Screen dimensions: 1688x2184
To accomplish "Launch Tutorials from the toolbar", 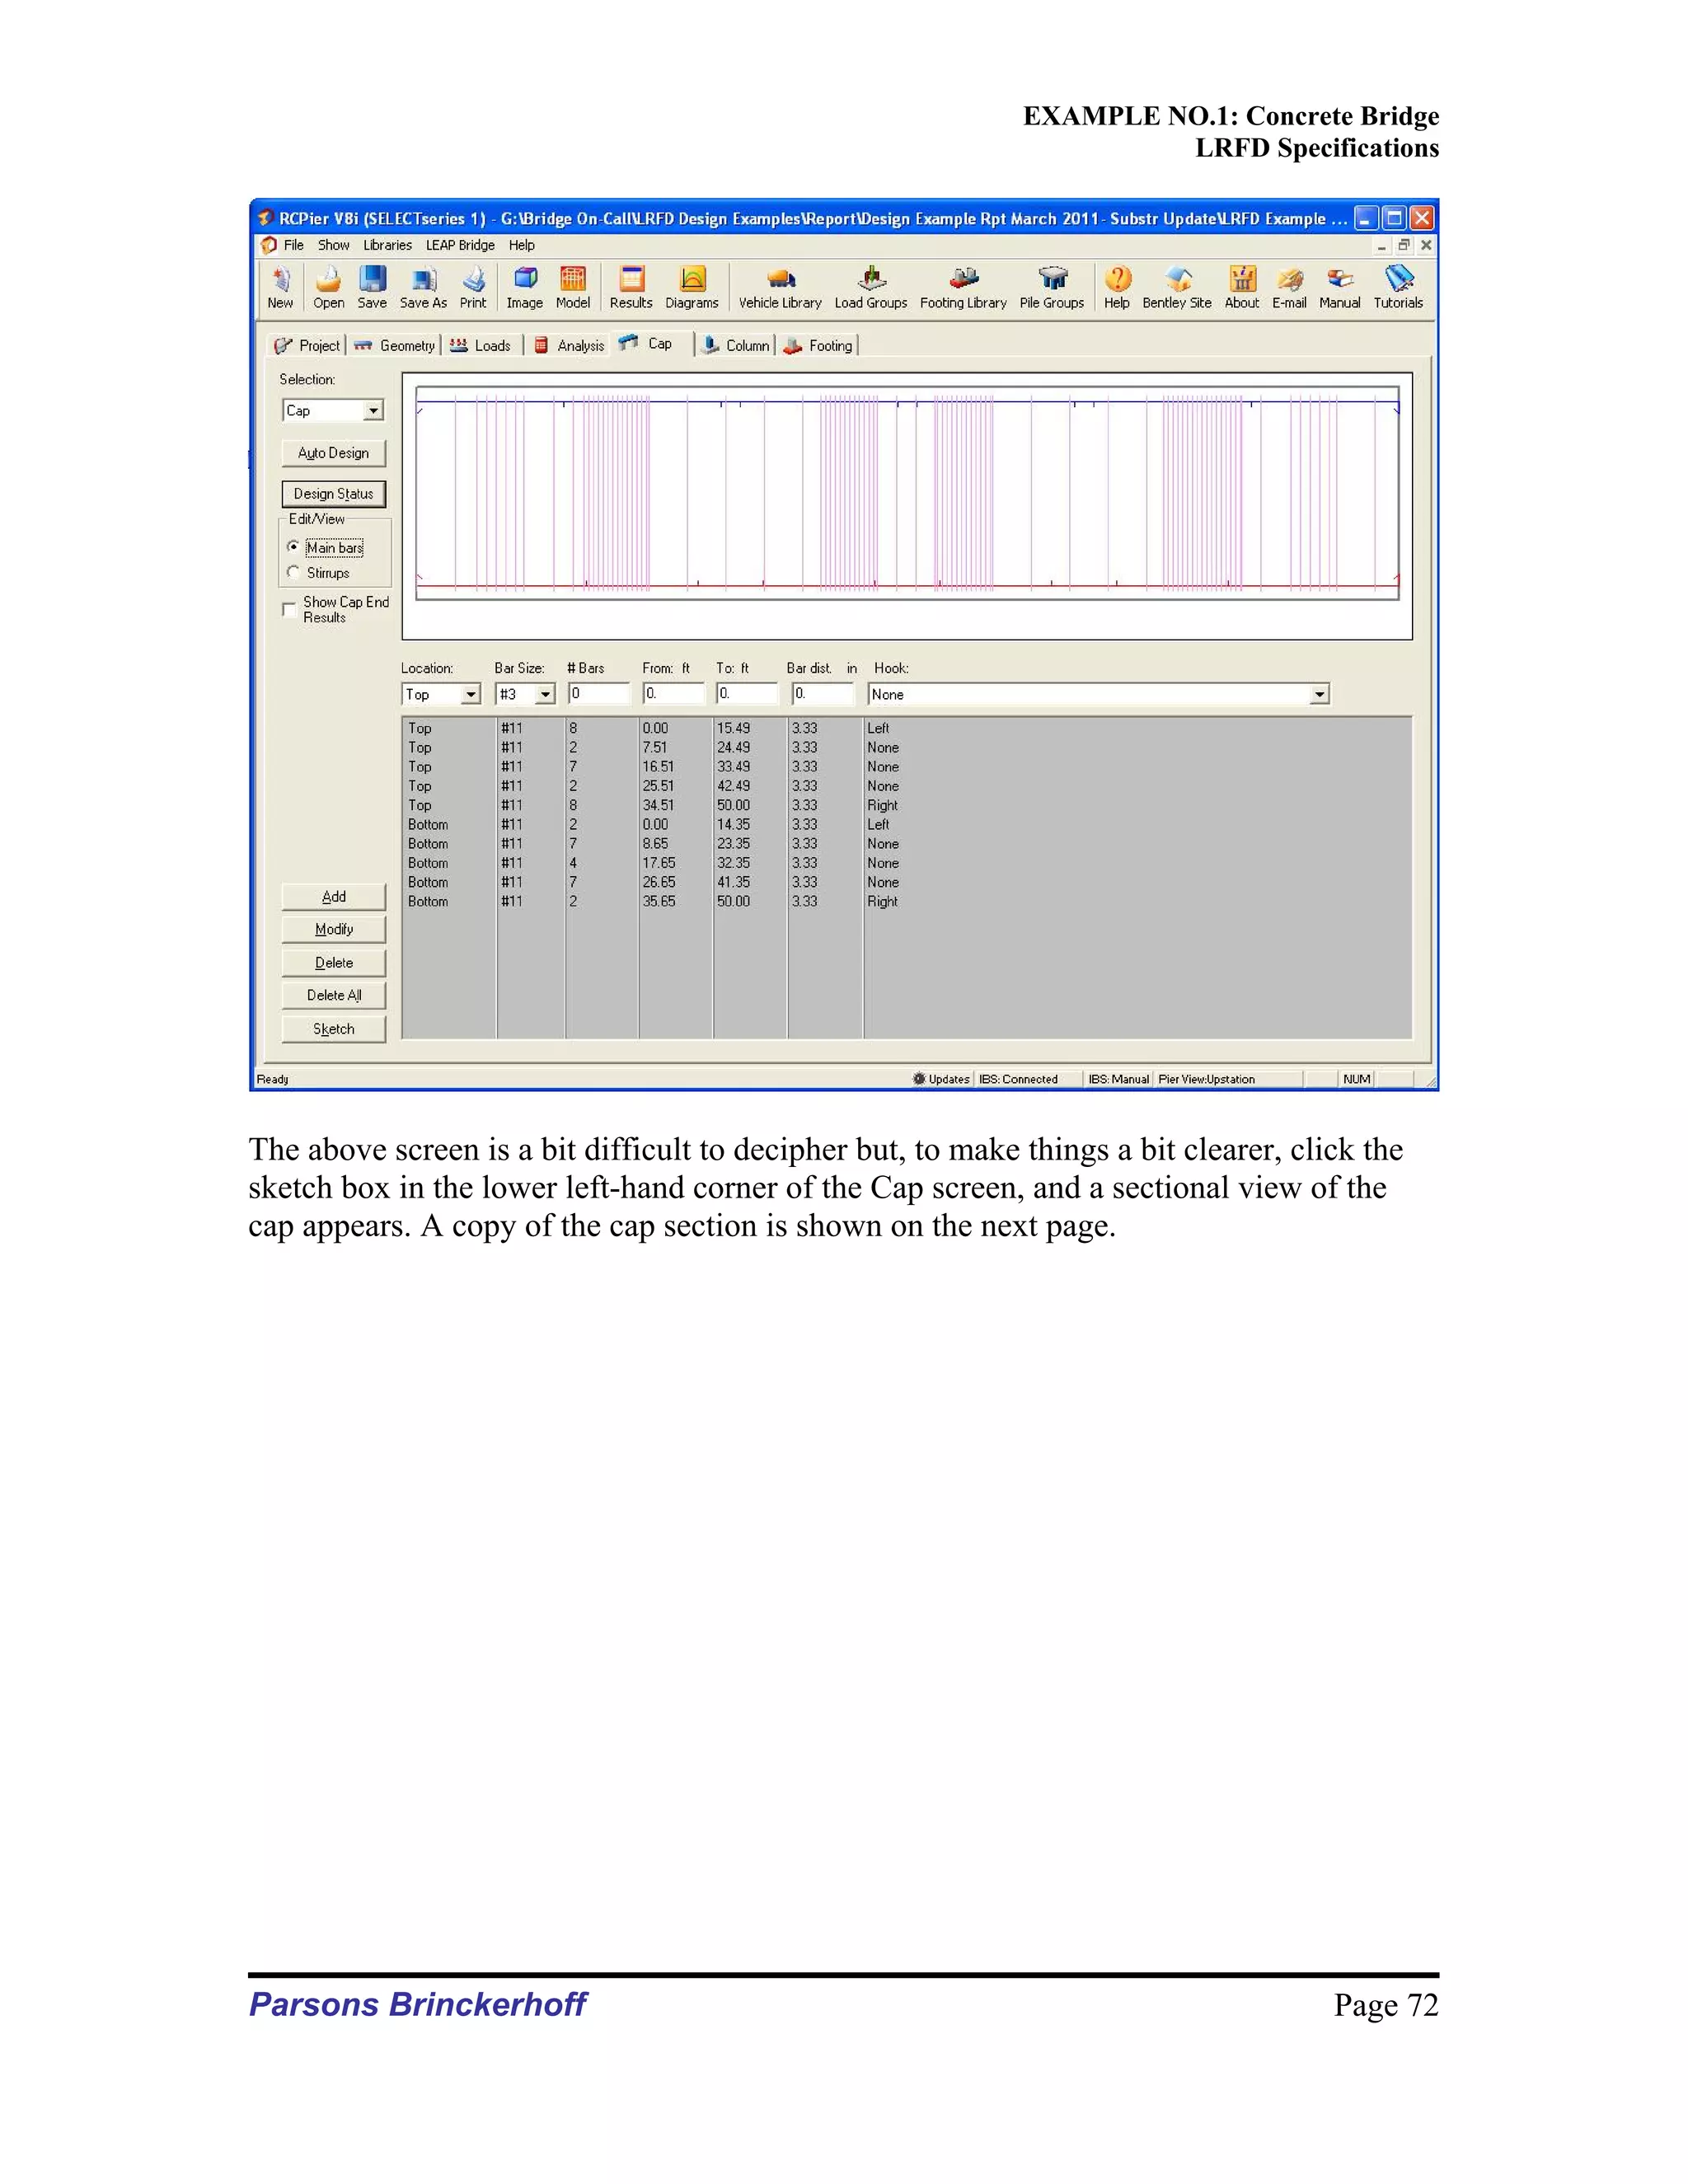I will tap(1398, 288).
